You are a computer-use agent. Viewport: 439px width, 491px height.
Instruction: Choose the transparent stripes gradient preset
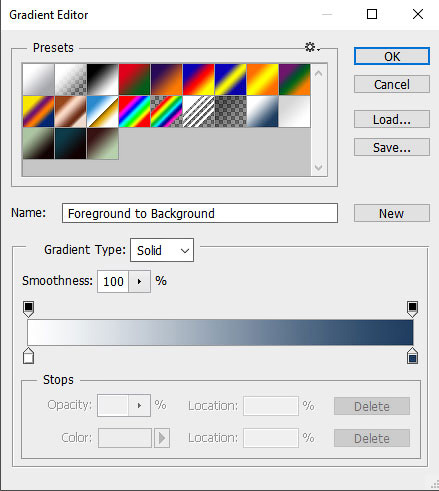[198, 112]
